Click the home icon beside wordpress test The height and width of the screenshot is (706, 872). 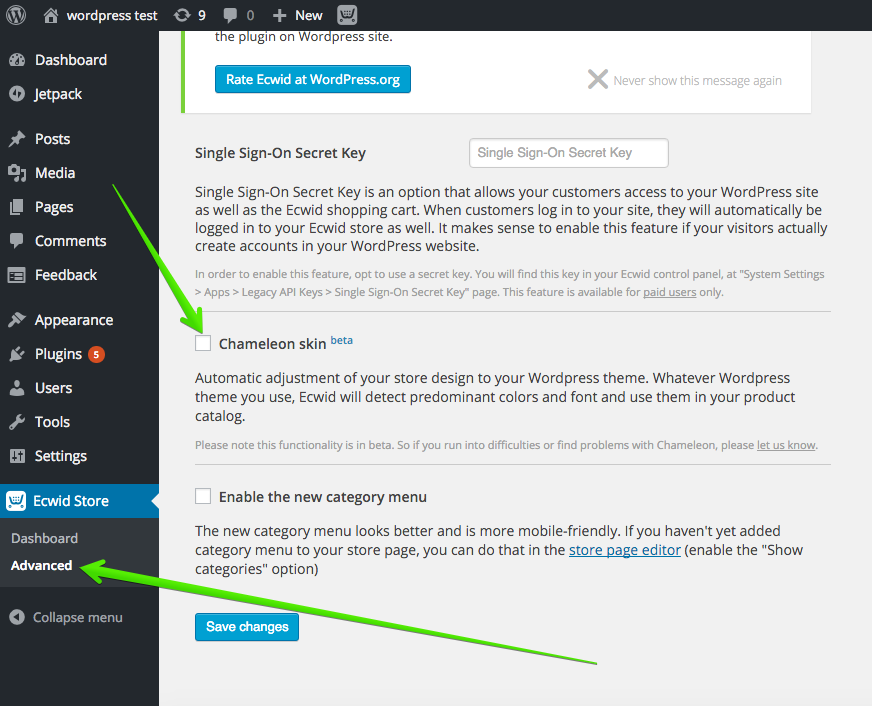(x=51, y=15)
